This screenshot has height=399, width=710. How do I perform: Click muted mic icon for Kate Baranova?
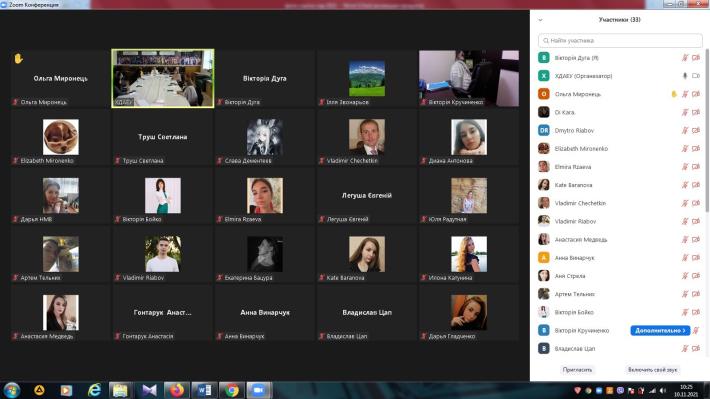pyautogui.click(x=685, y=185)
